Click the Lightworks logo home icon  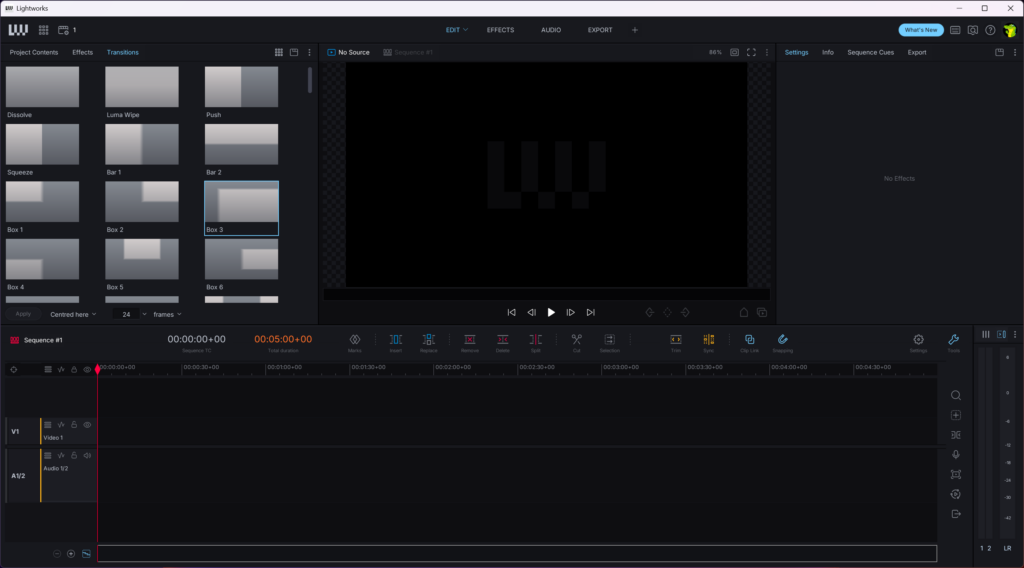tap(18, 30)
